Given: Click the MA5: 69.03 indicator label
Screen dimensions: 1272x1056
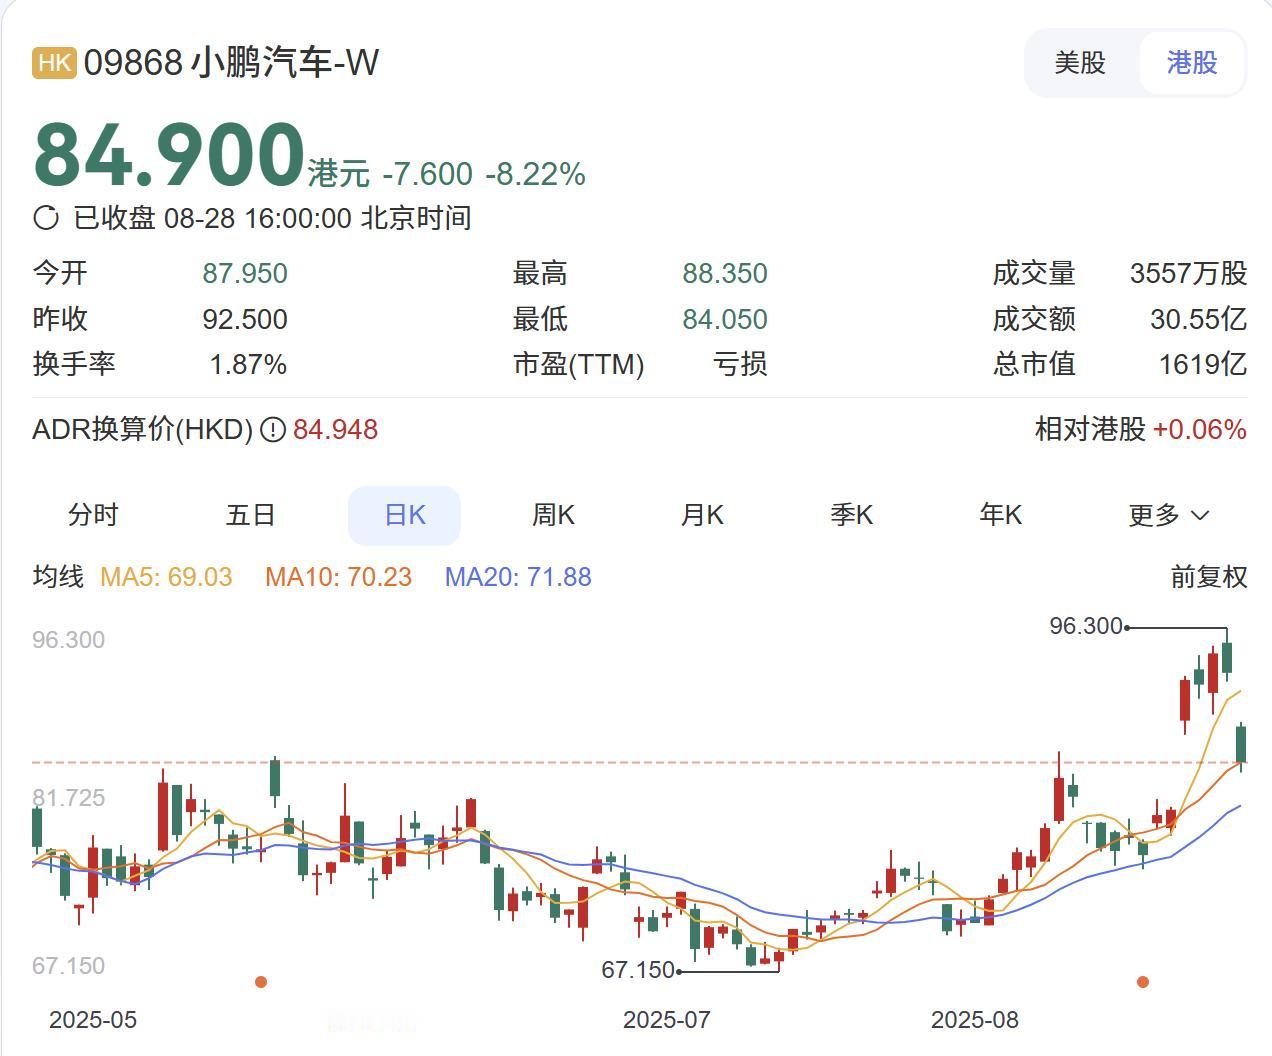Looking at the screenshot, I should pyautogui.click(x=166, y=577).
